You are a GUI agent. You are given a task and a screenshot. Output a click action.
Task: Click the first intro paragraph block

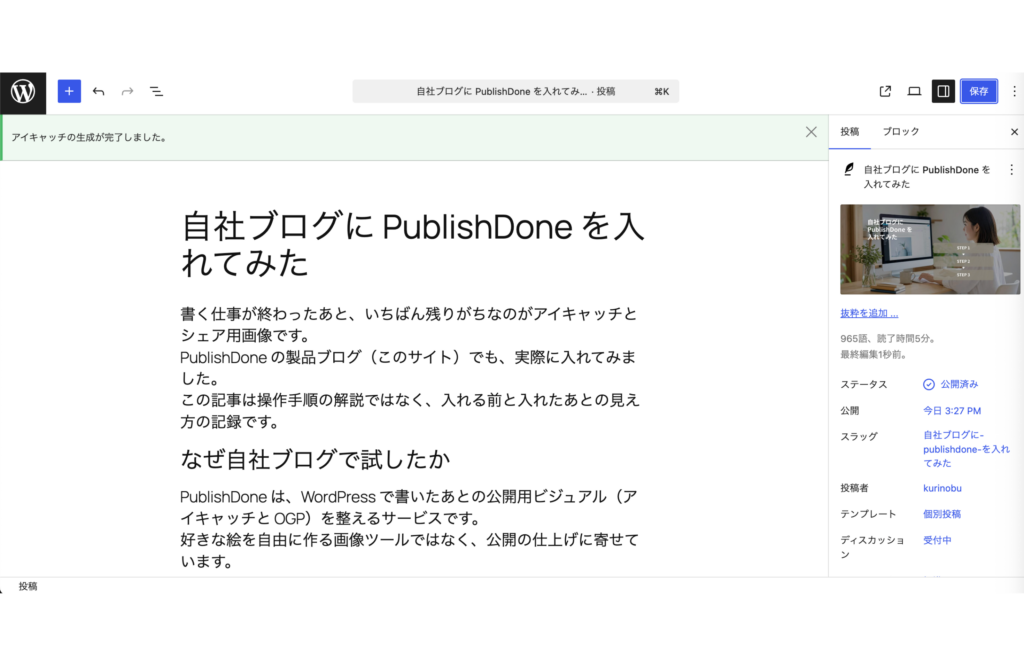410,368
